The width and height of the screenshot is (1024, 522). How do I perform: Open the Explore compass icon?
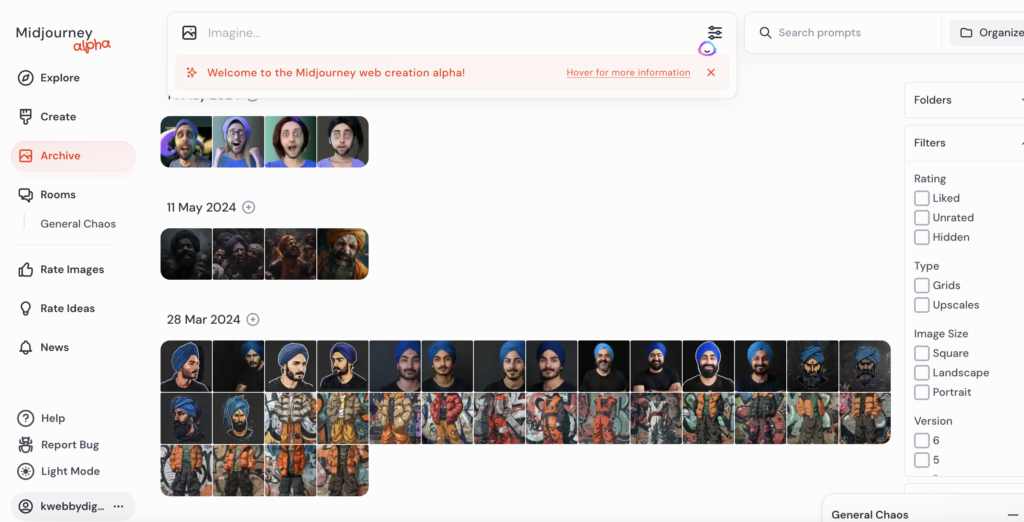point(25,78)
